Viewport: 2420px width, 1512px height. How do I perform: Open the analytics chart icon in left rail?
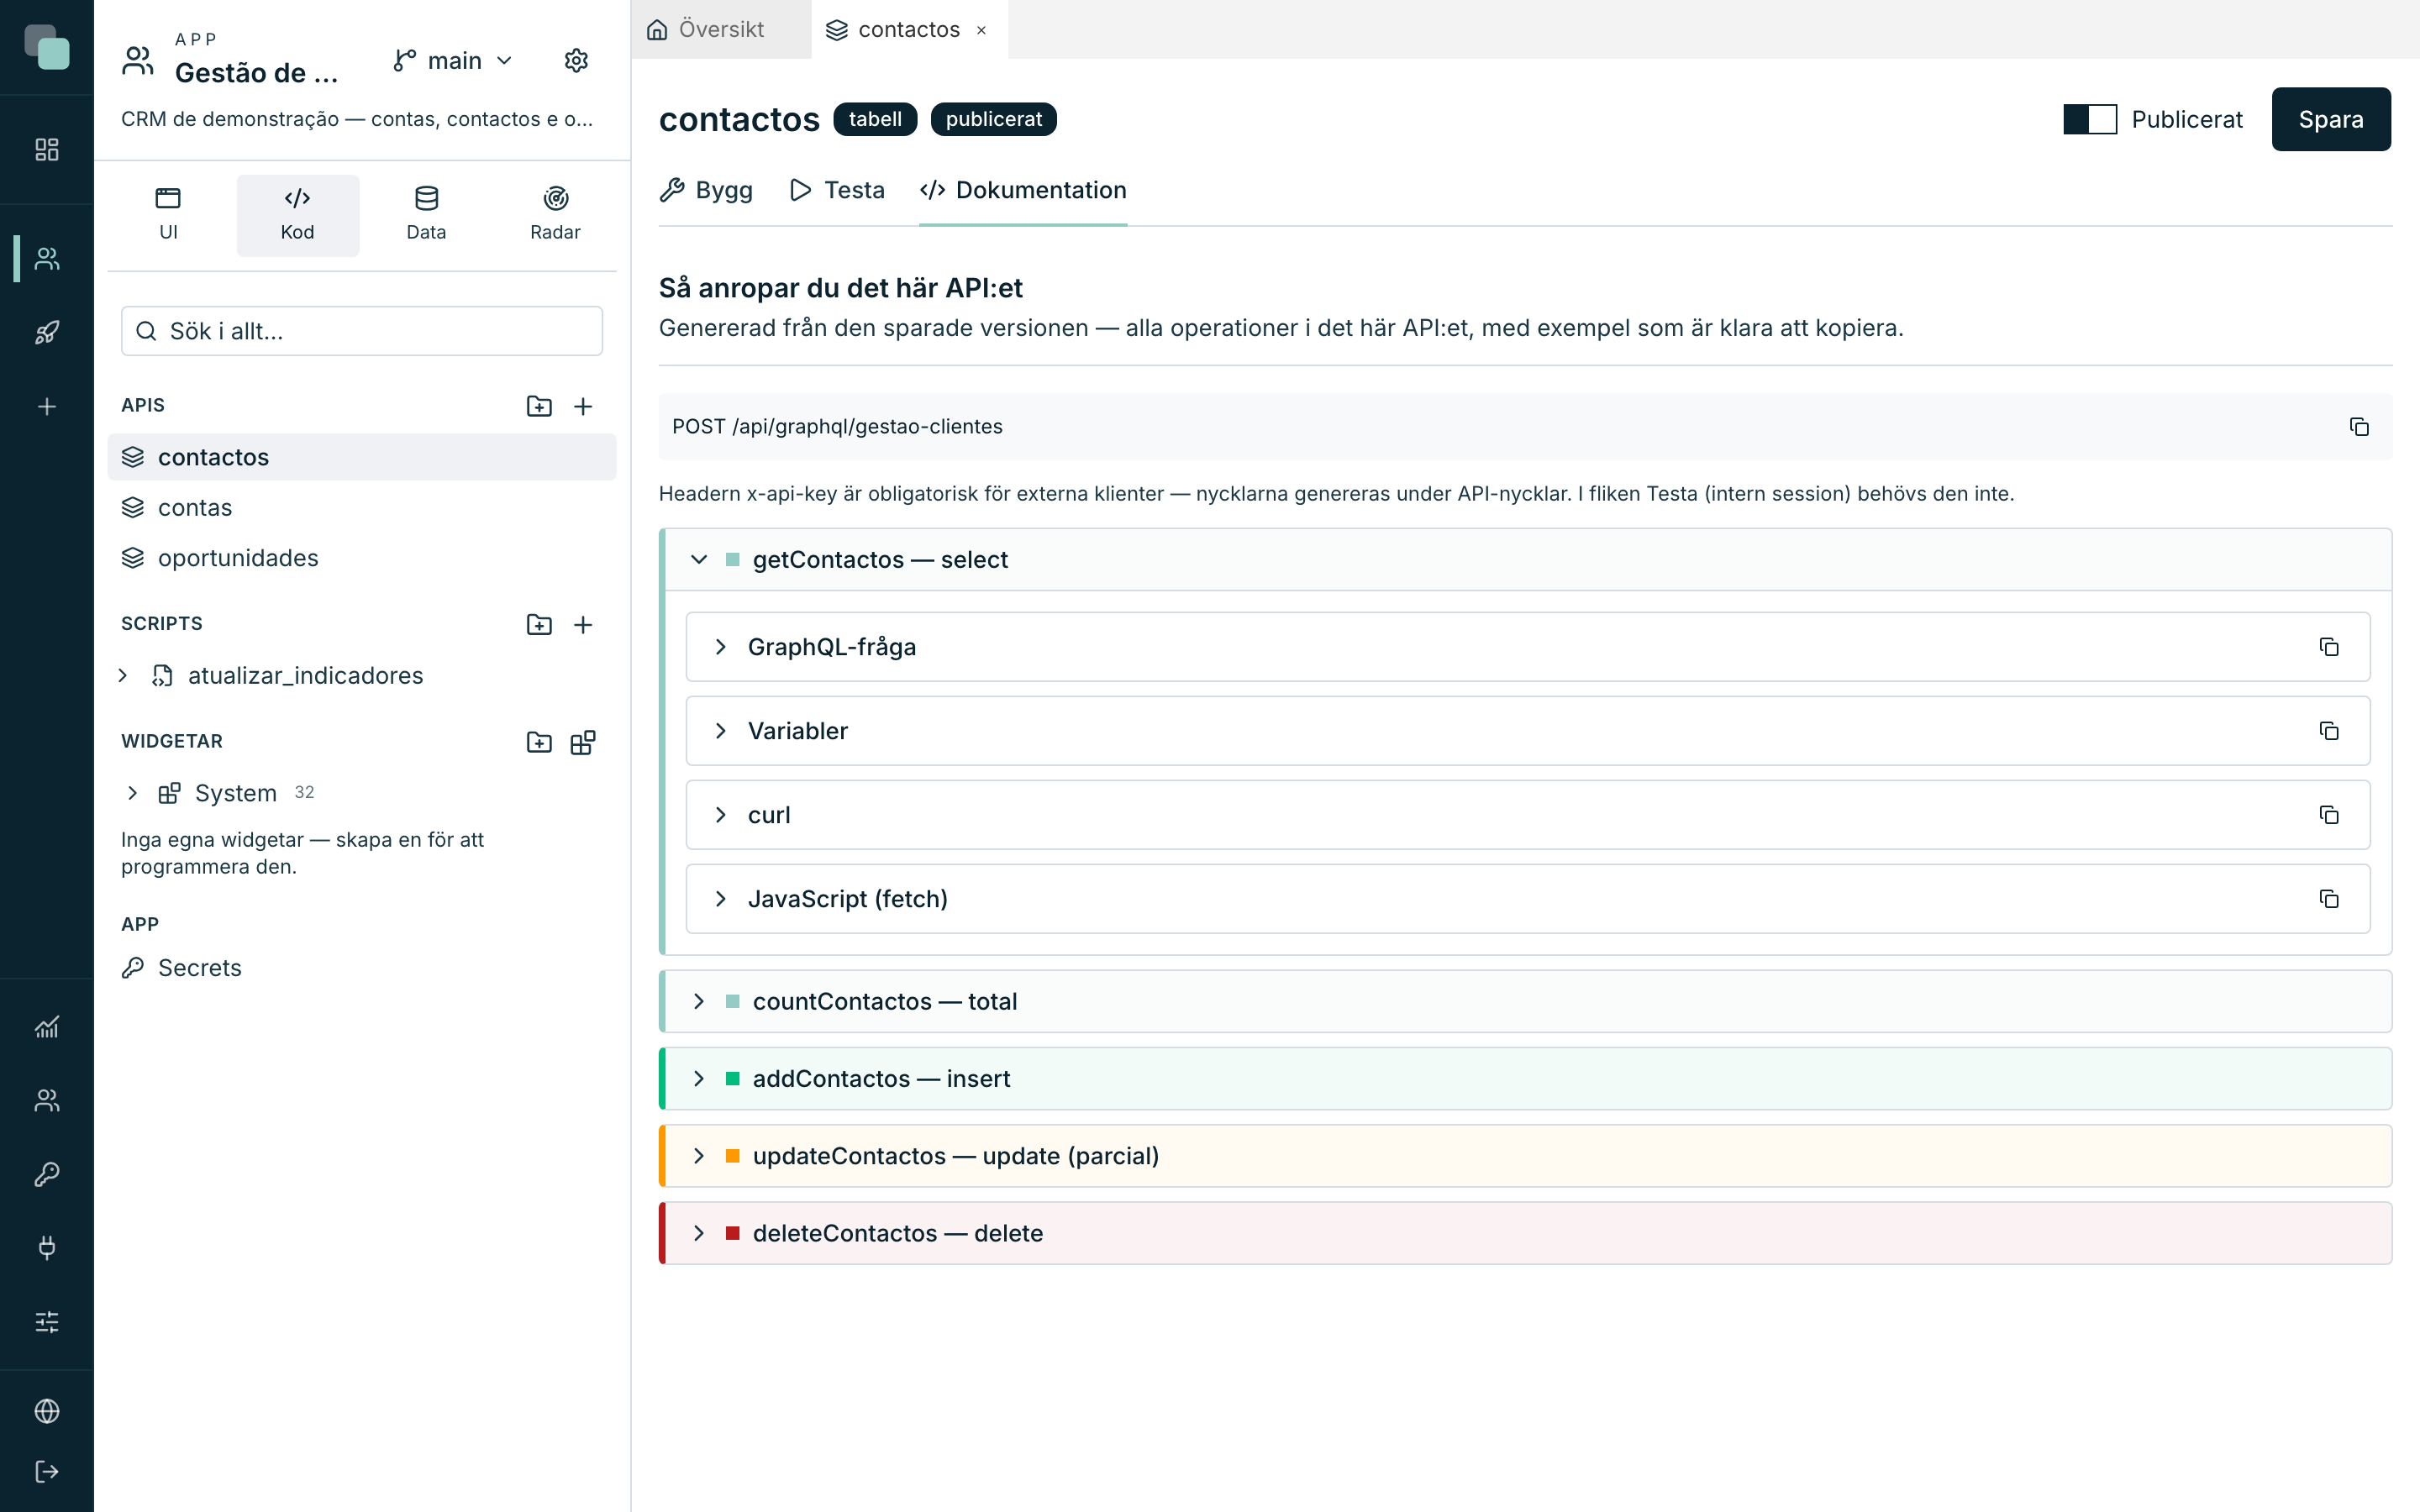pyautogui.click(x=47, y=1027)
